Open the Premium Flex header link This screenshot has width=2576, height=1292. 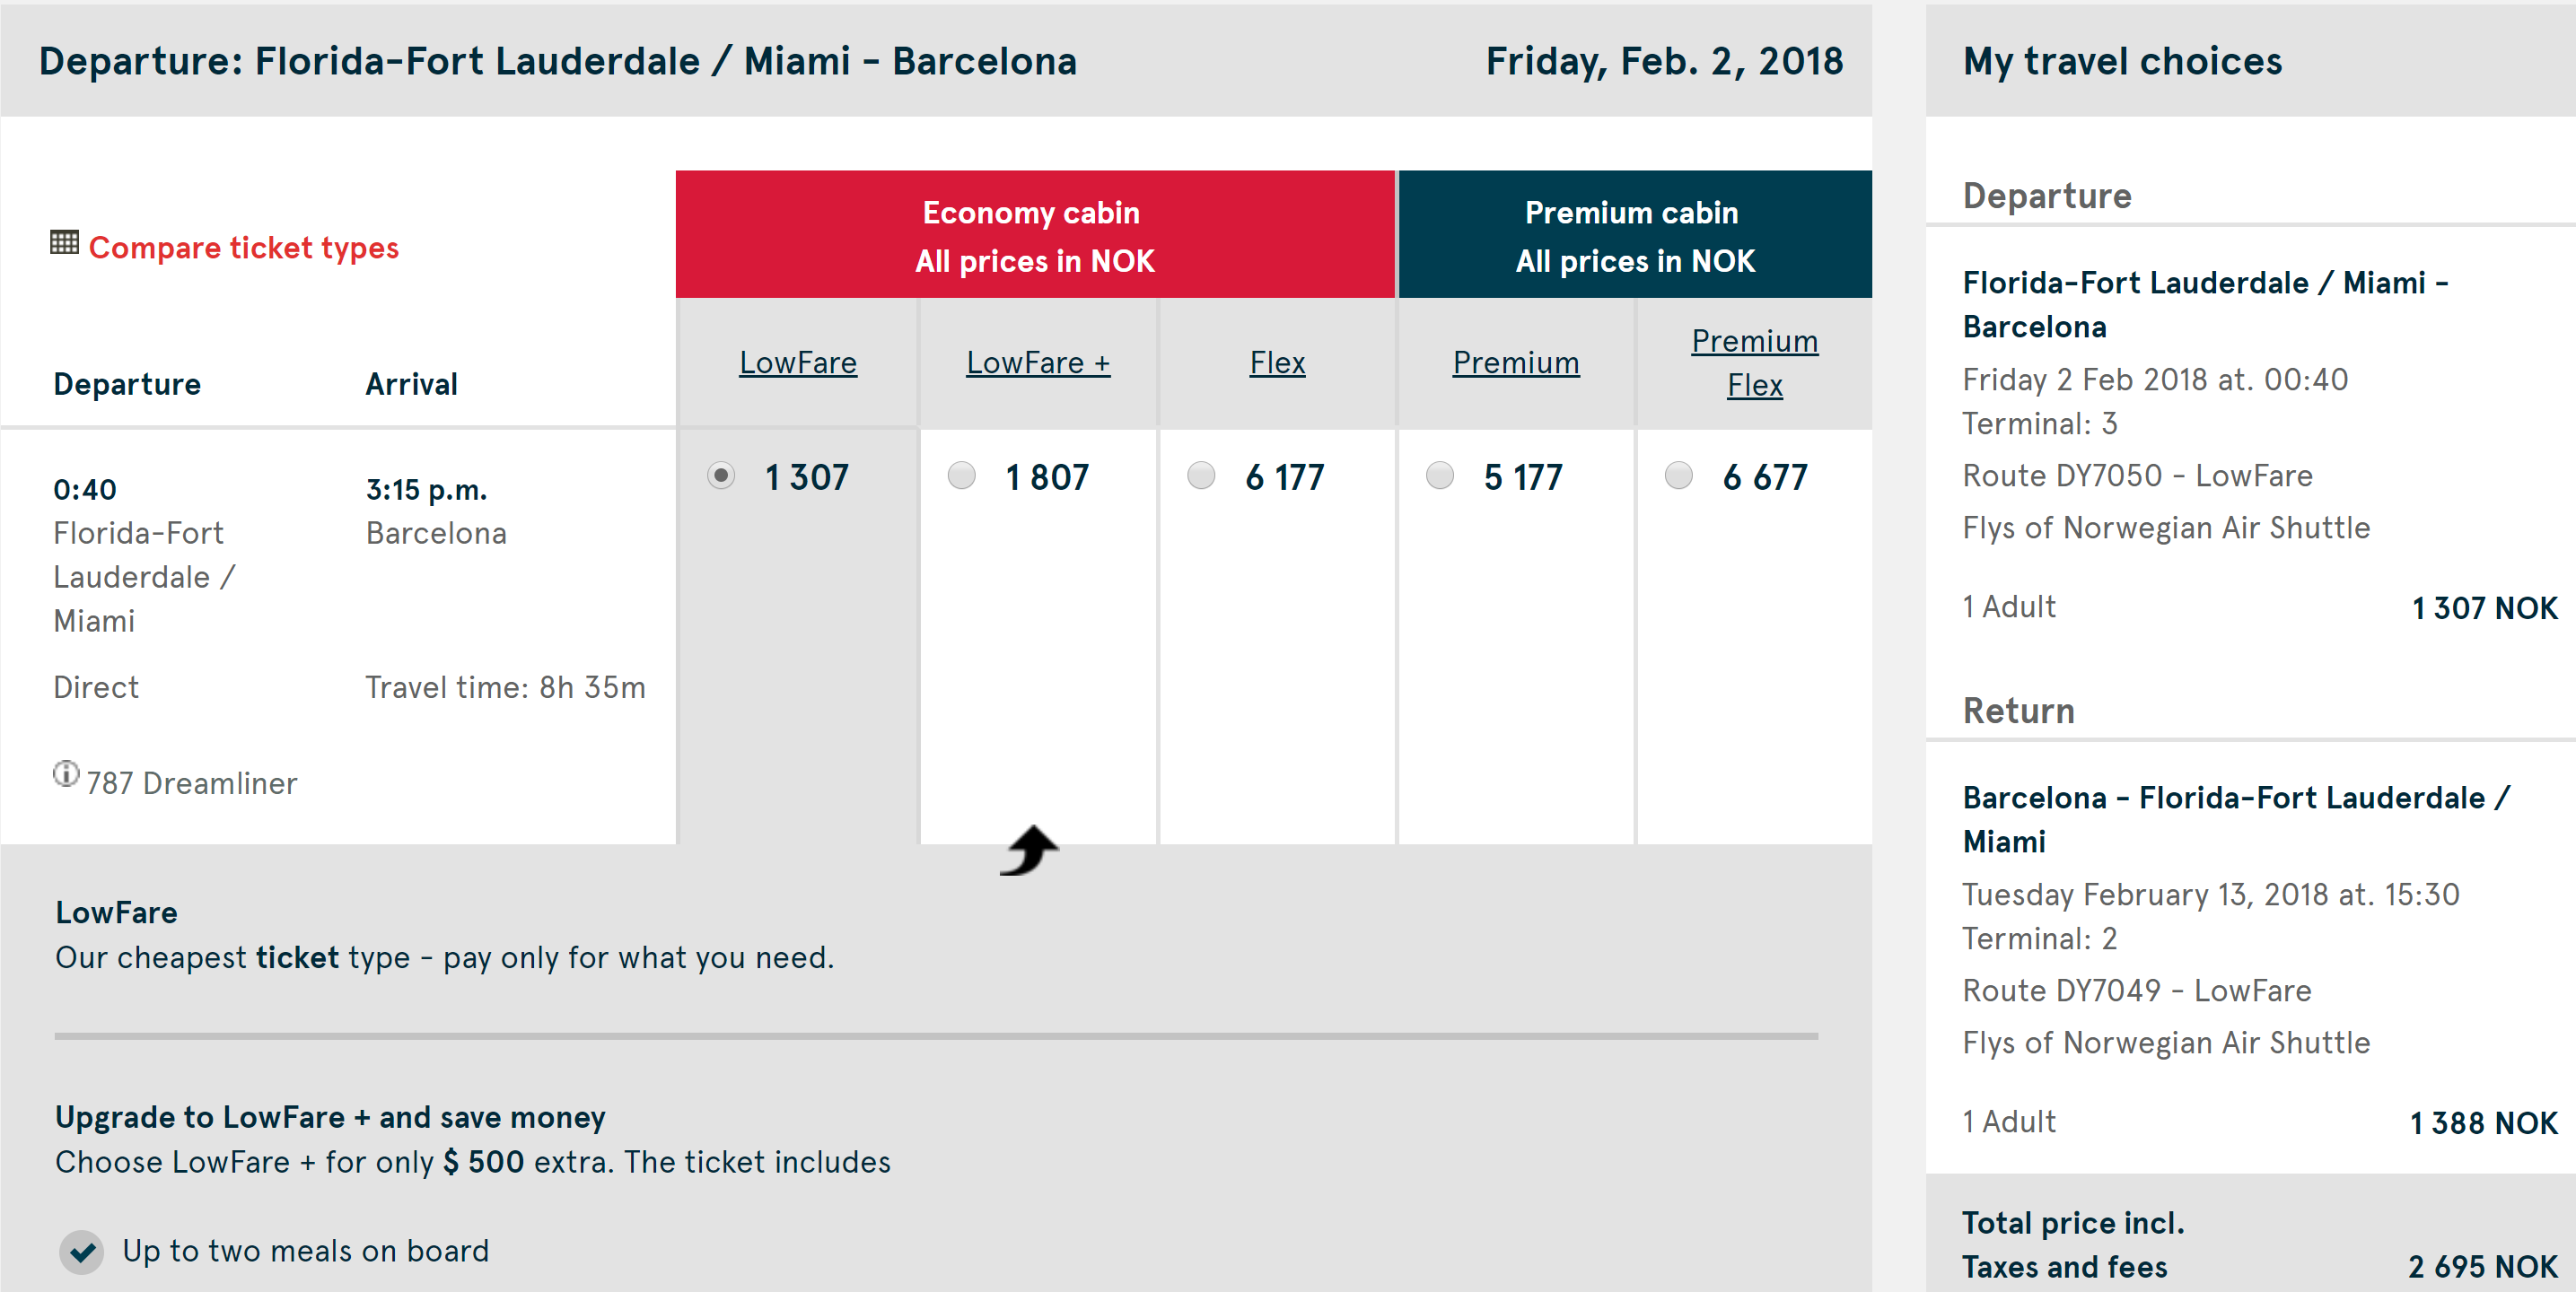point(1754,362)
